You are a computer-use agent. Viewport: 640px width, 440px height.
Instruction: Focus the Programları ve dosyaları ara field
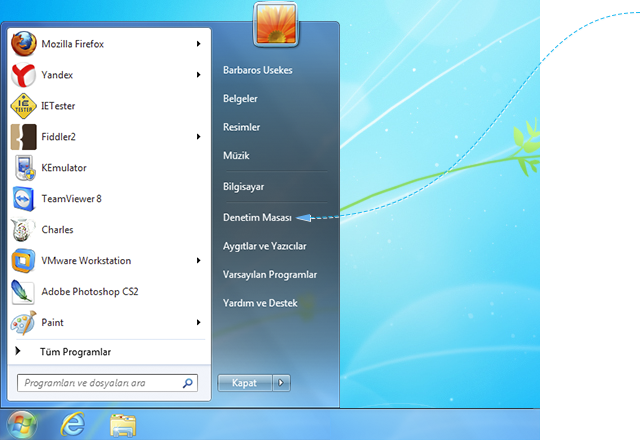(107, 383)
